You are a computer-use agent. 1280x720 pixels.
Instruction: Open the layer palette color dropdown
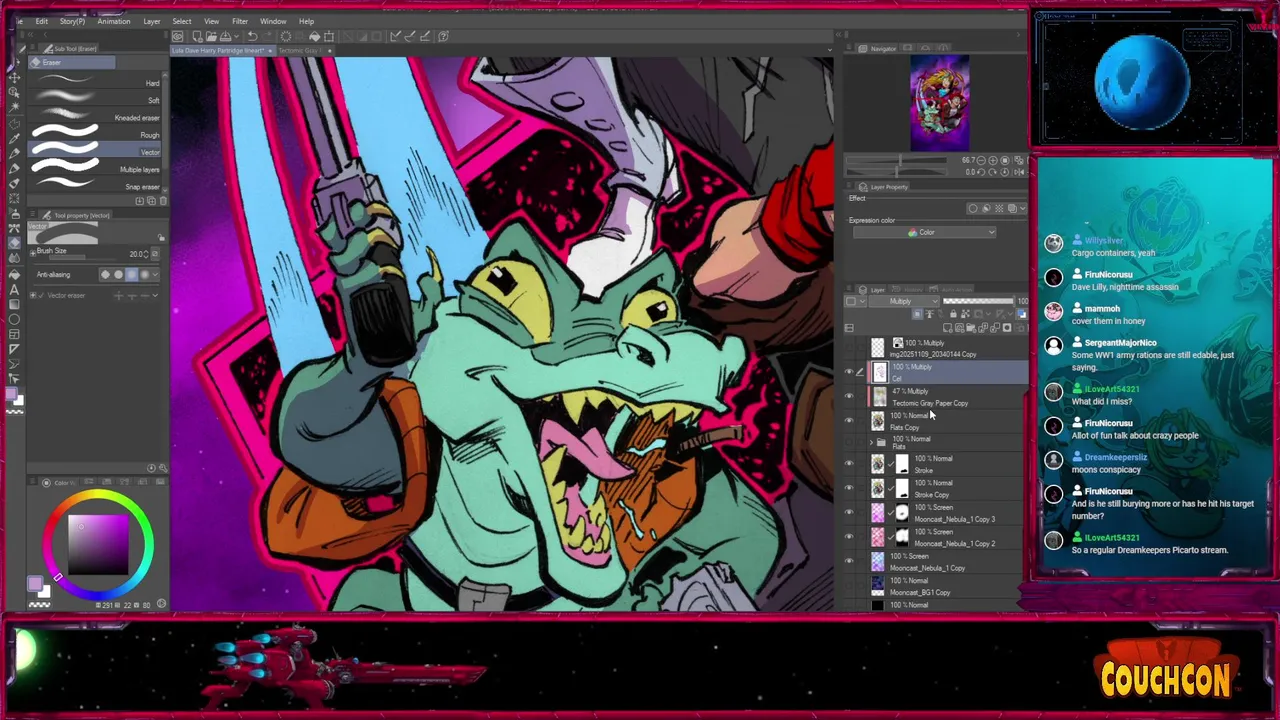click(855, 301)
